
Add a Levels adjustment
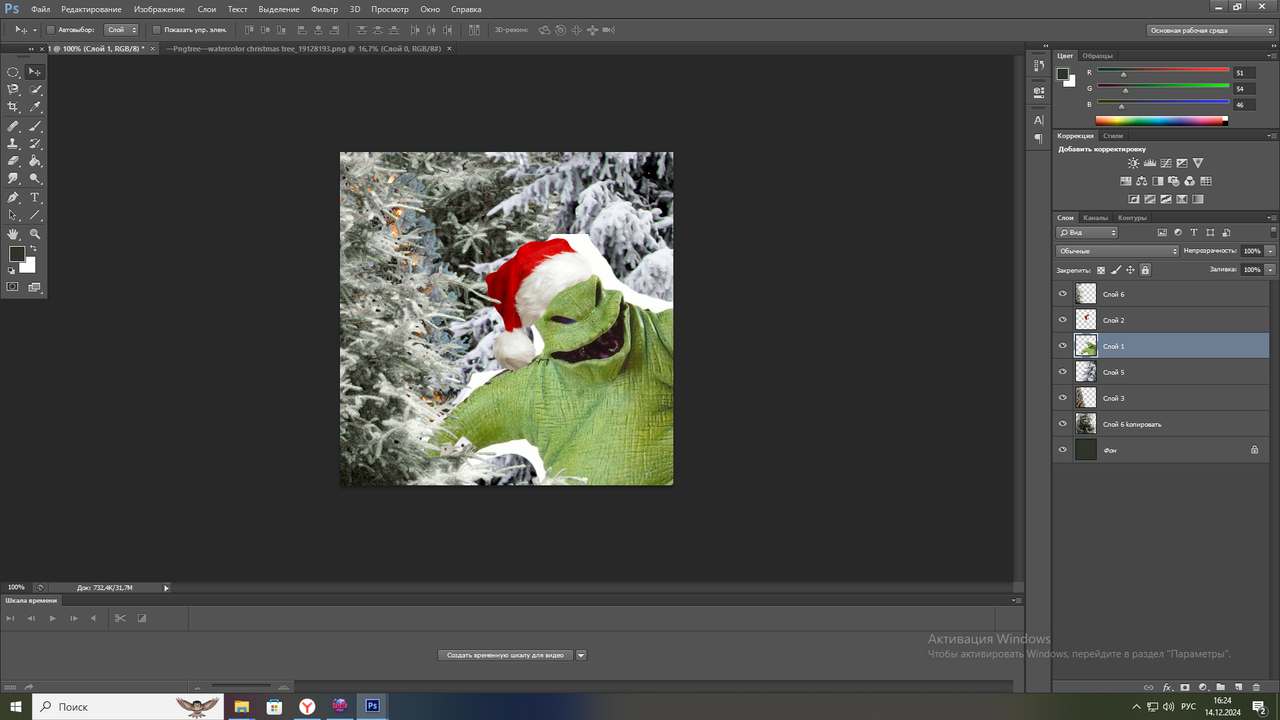(x=1149, y=163)
